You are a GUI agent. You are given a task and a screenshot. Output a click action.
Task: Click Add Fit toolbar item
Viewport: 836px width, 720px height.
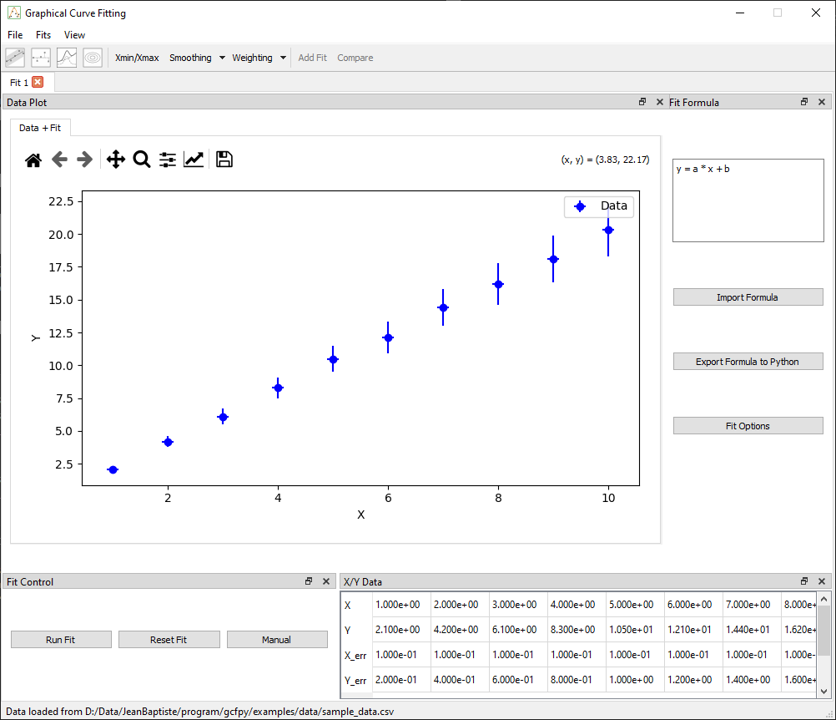coord(312,58)
